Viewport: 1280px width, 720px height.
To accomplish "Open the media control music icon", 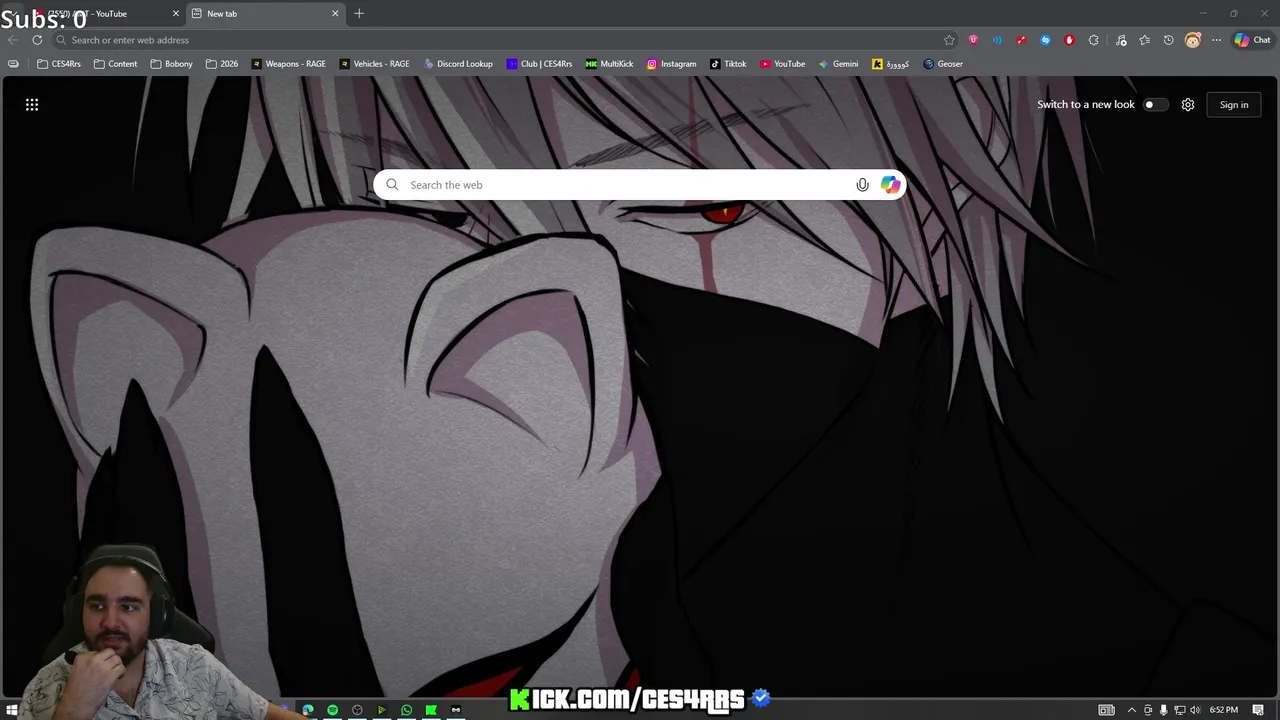I will click(1121, 40).
